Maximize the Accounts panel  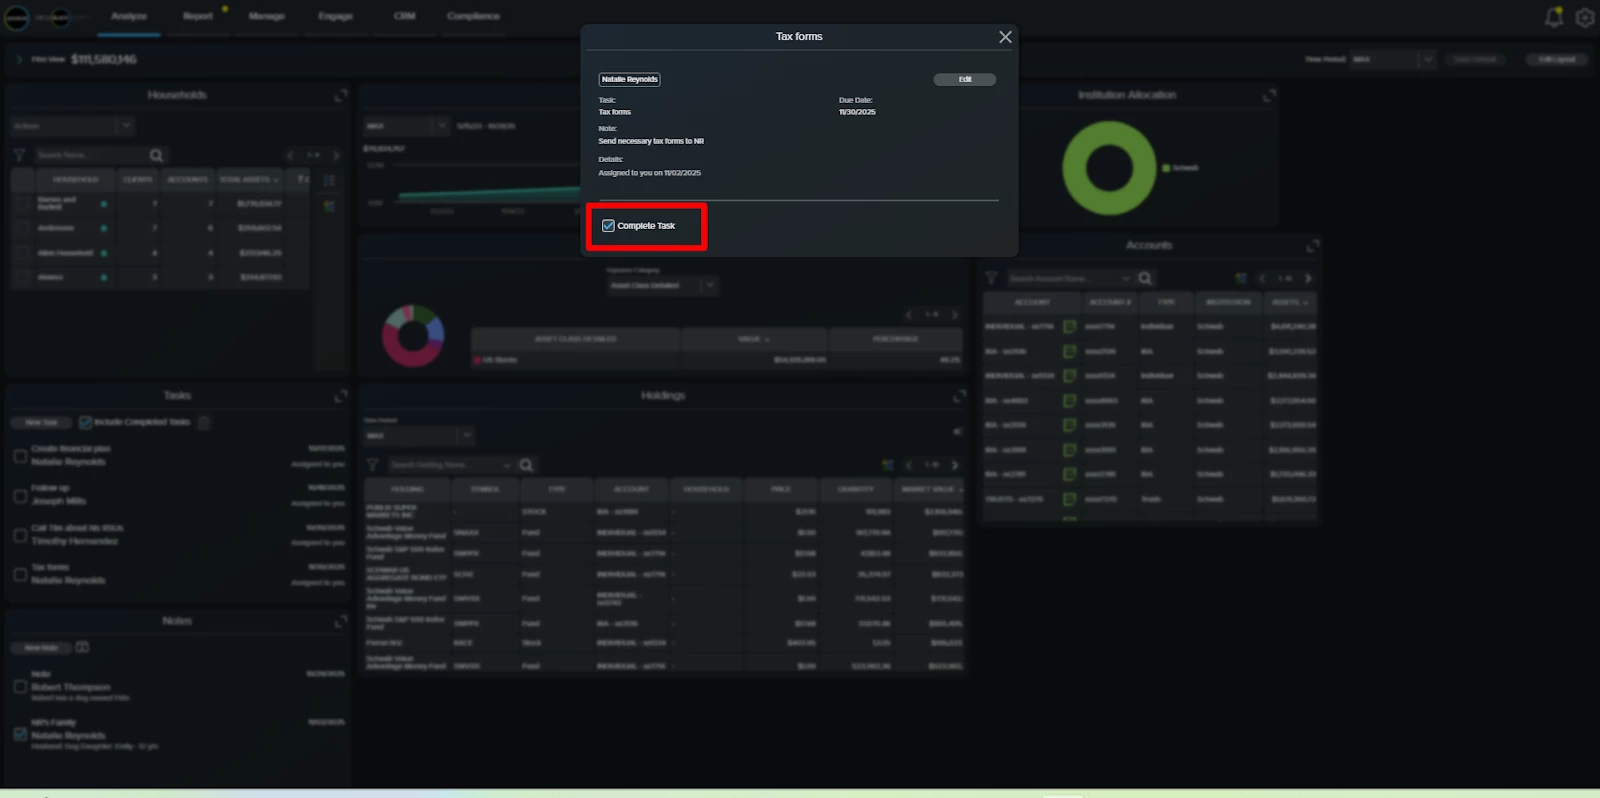pyautogui.click(x=1313, y=246)
